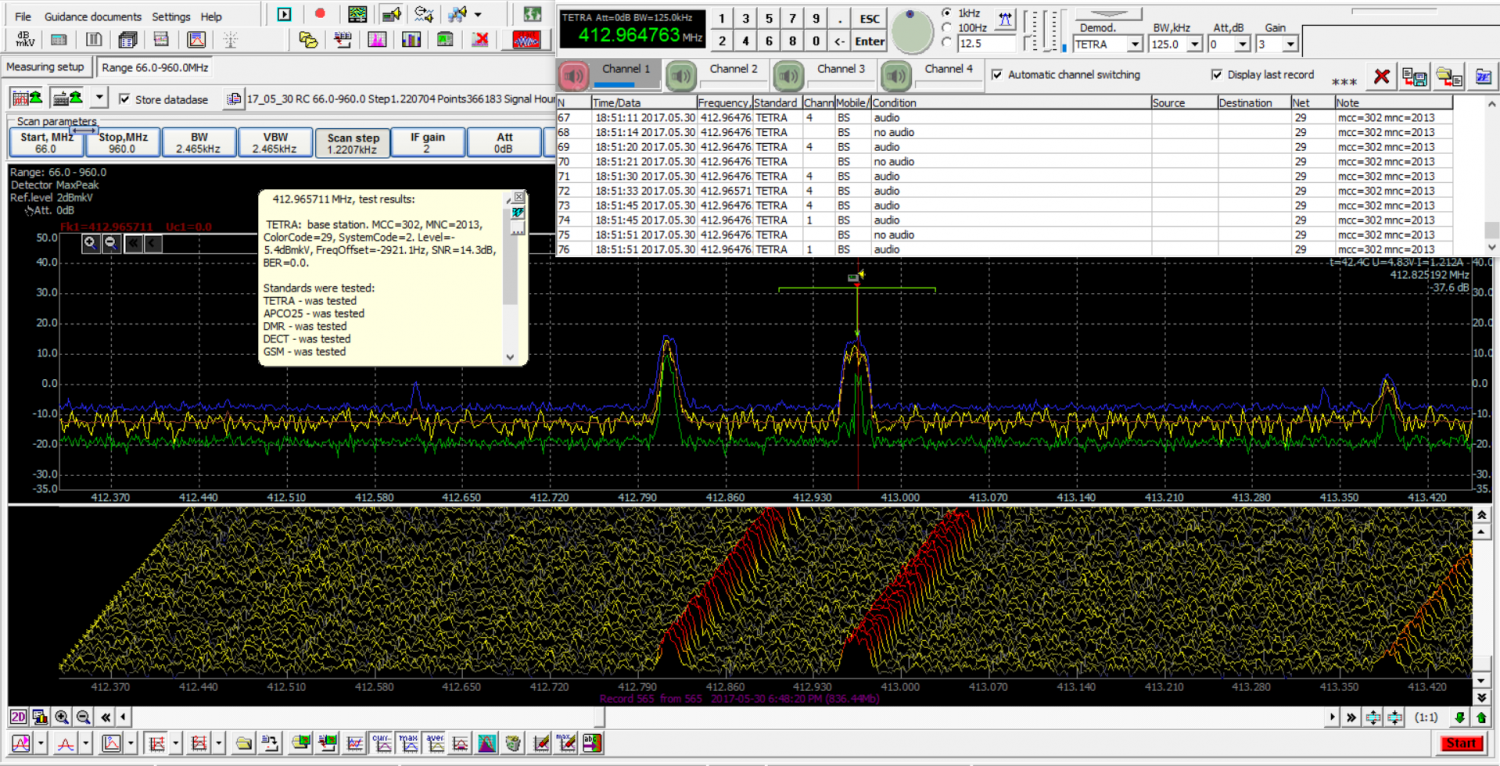This screenshot has width=1500, height=766.
Task: Mute Channel 1 red speaker icon
Action: 574,75
